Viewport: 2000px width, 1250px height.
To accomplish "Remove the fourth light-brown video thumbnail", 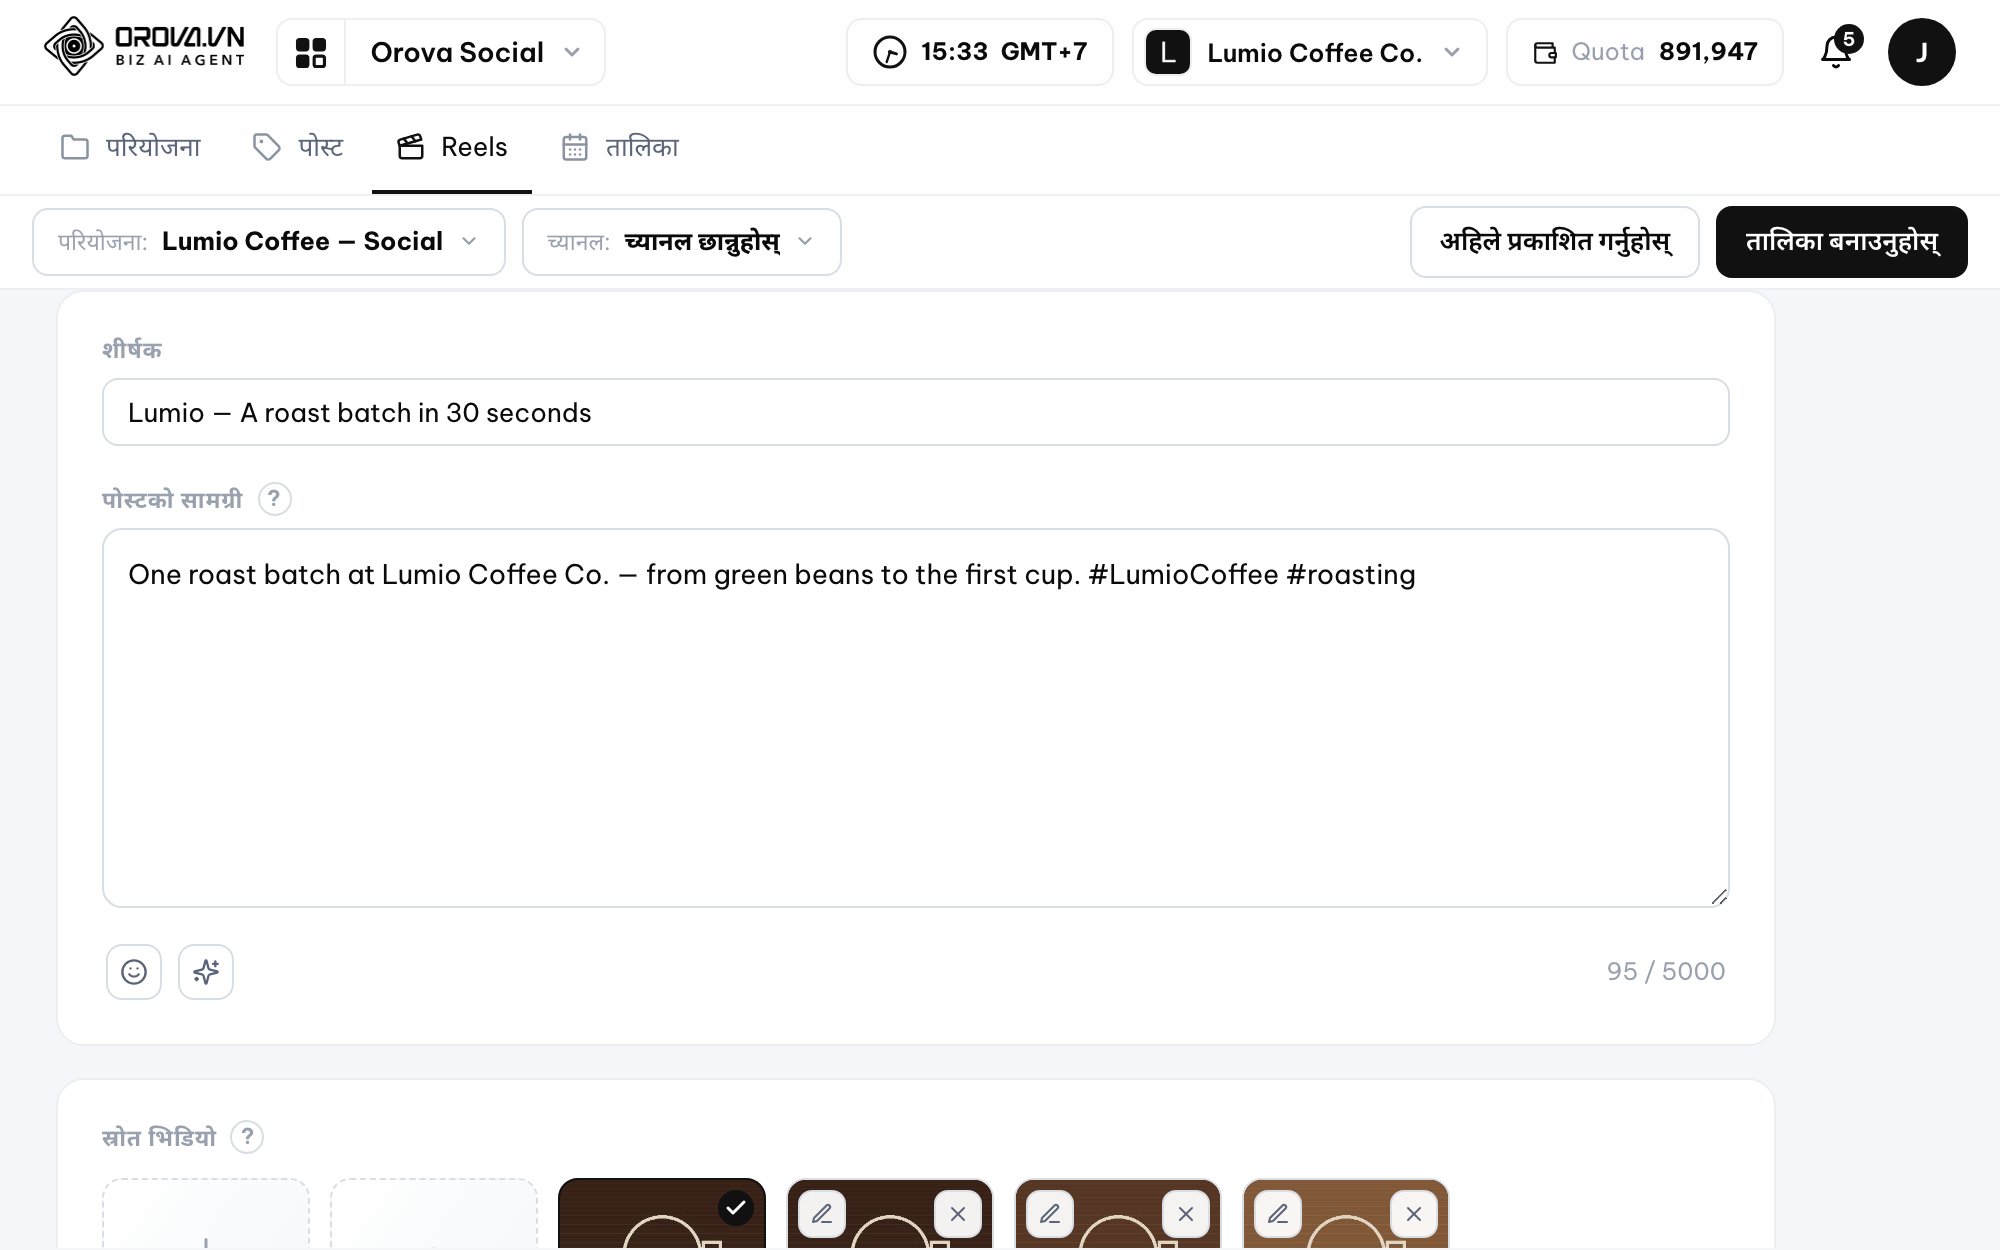I will (1414, 1214).
